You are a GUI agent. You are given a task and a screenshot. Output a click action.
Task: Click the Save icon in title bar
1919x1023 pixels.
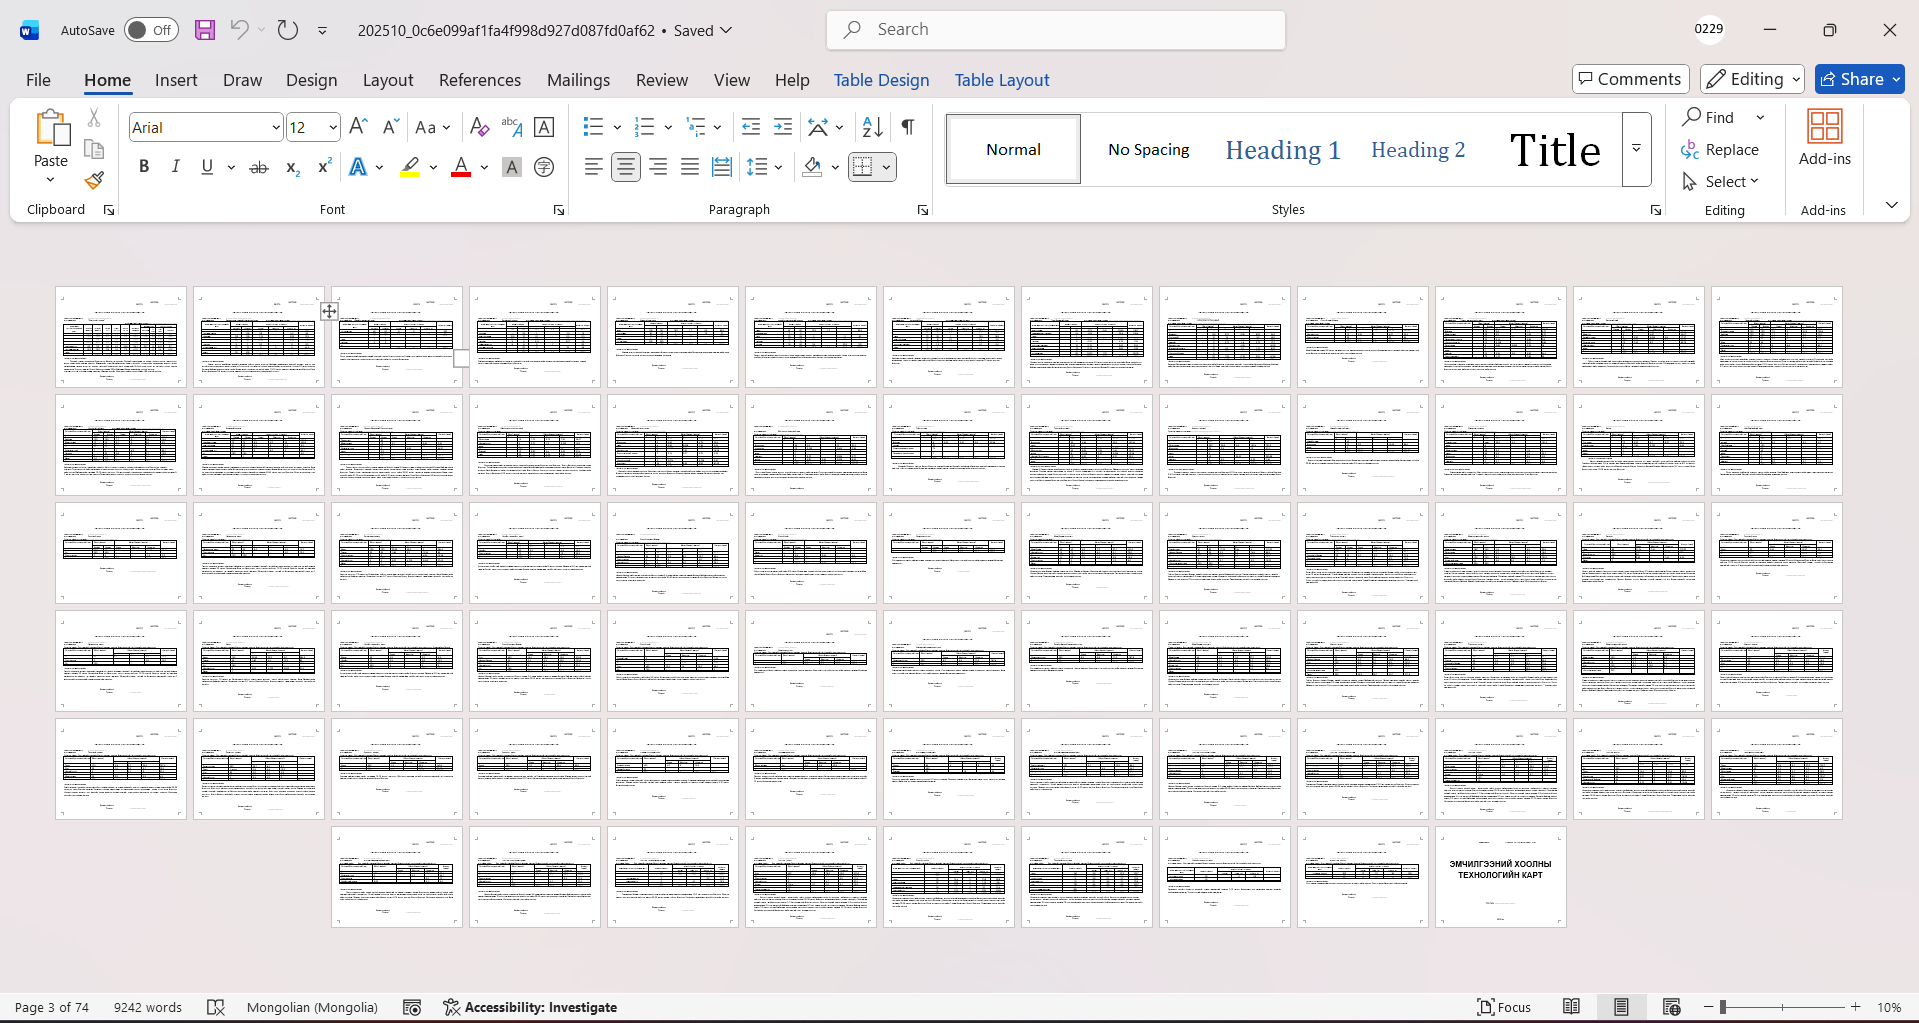pos(205,30)
